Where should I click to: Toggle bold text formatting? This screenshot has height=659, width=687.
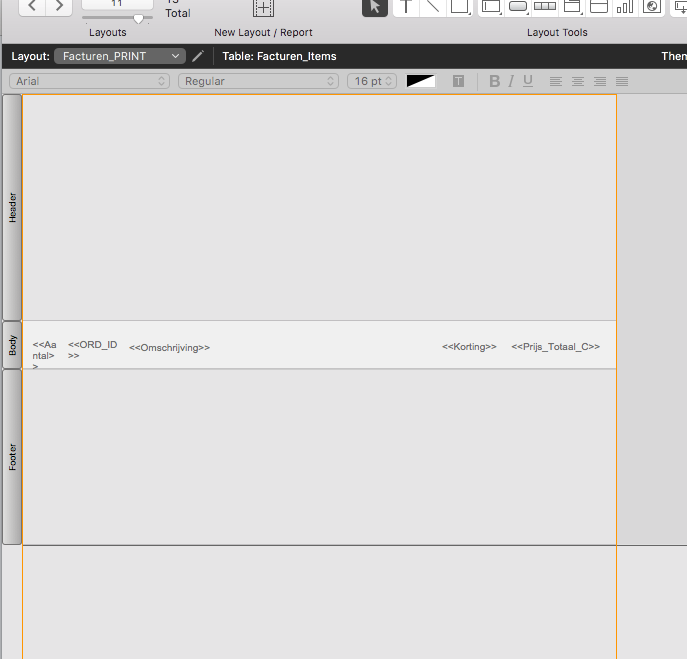(x=494, y=81)
